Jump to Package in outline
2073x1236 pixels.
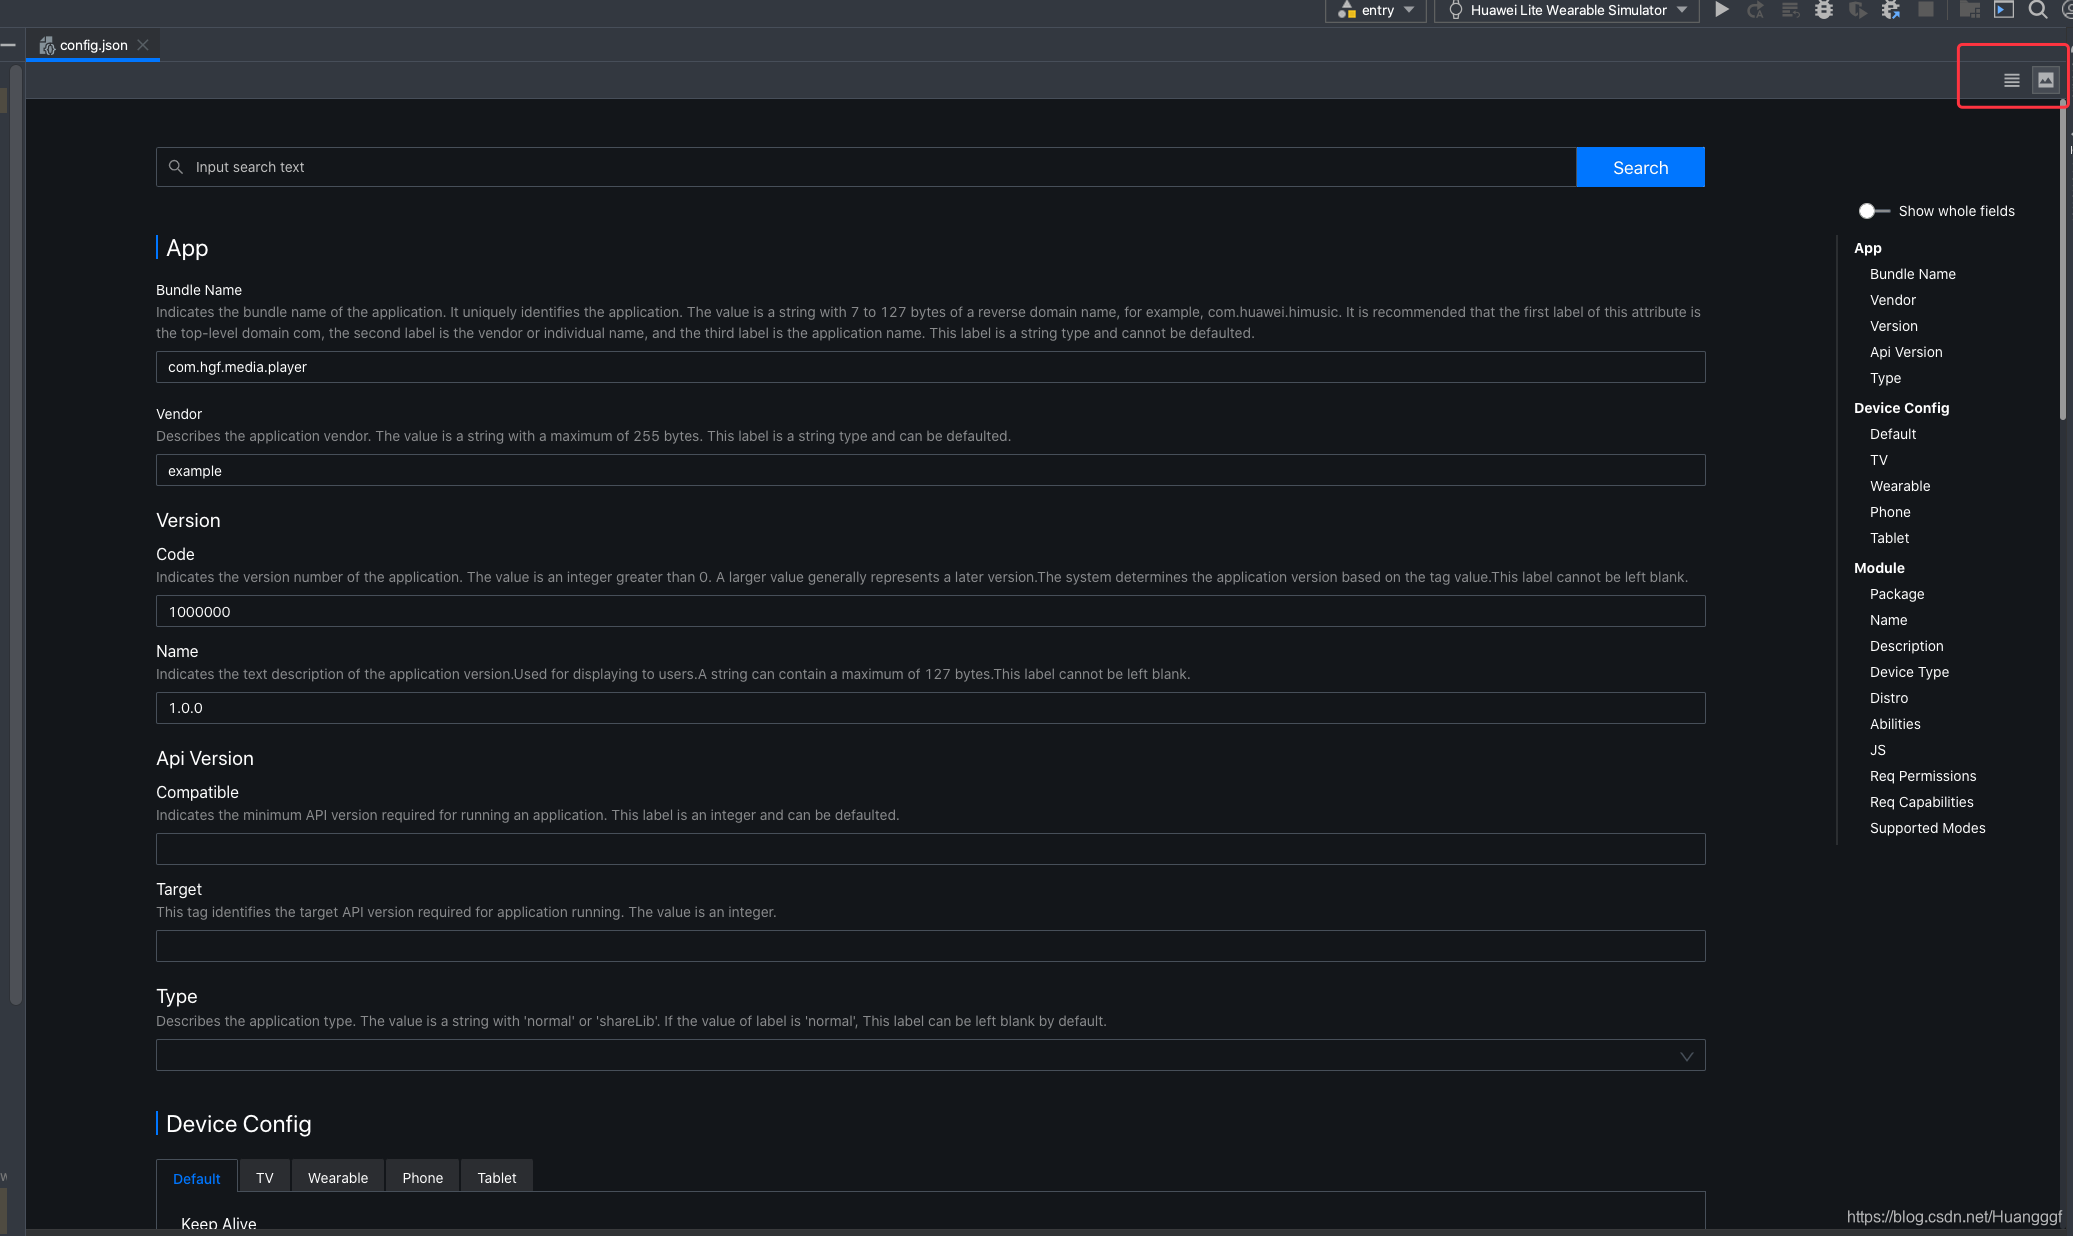[x=1897, y=594]
